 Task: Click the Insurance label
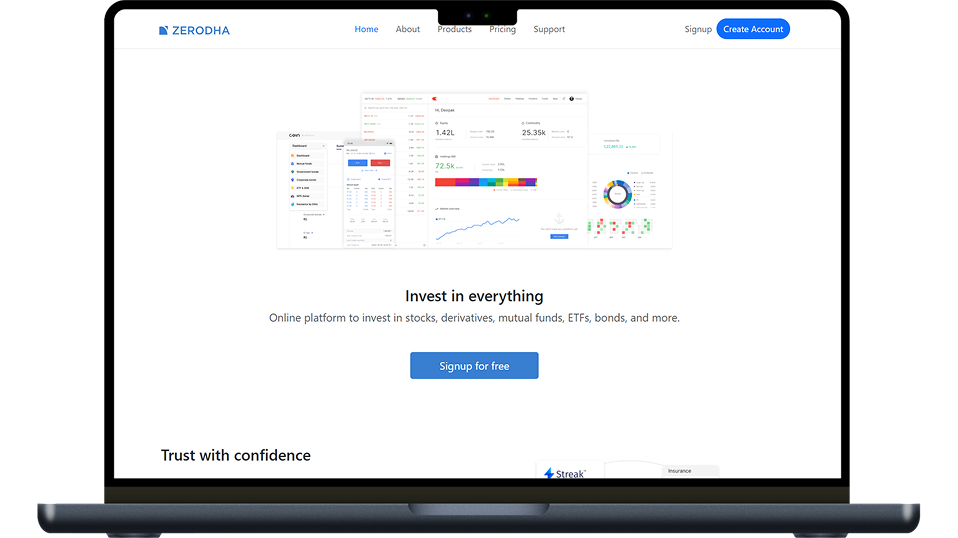click(x=679, y=471)
